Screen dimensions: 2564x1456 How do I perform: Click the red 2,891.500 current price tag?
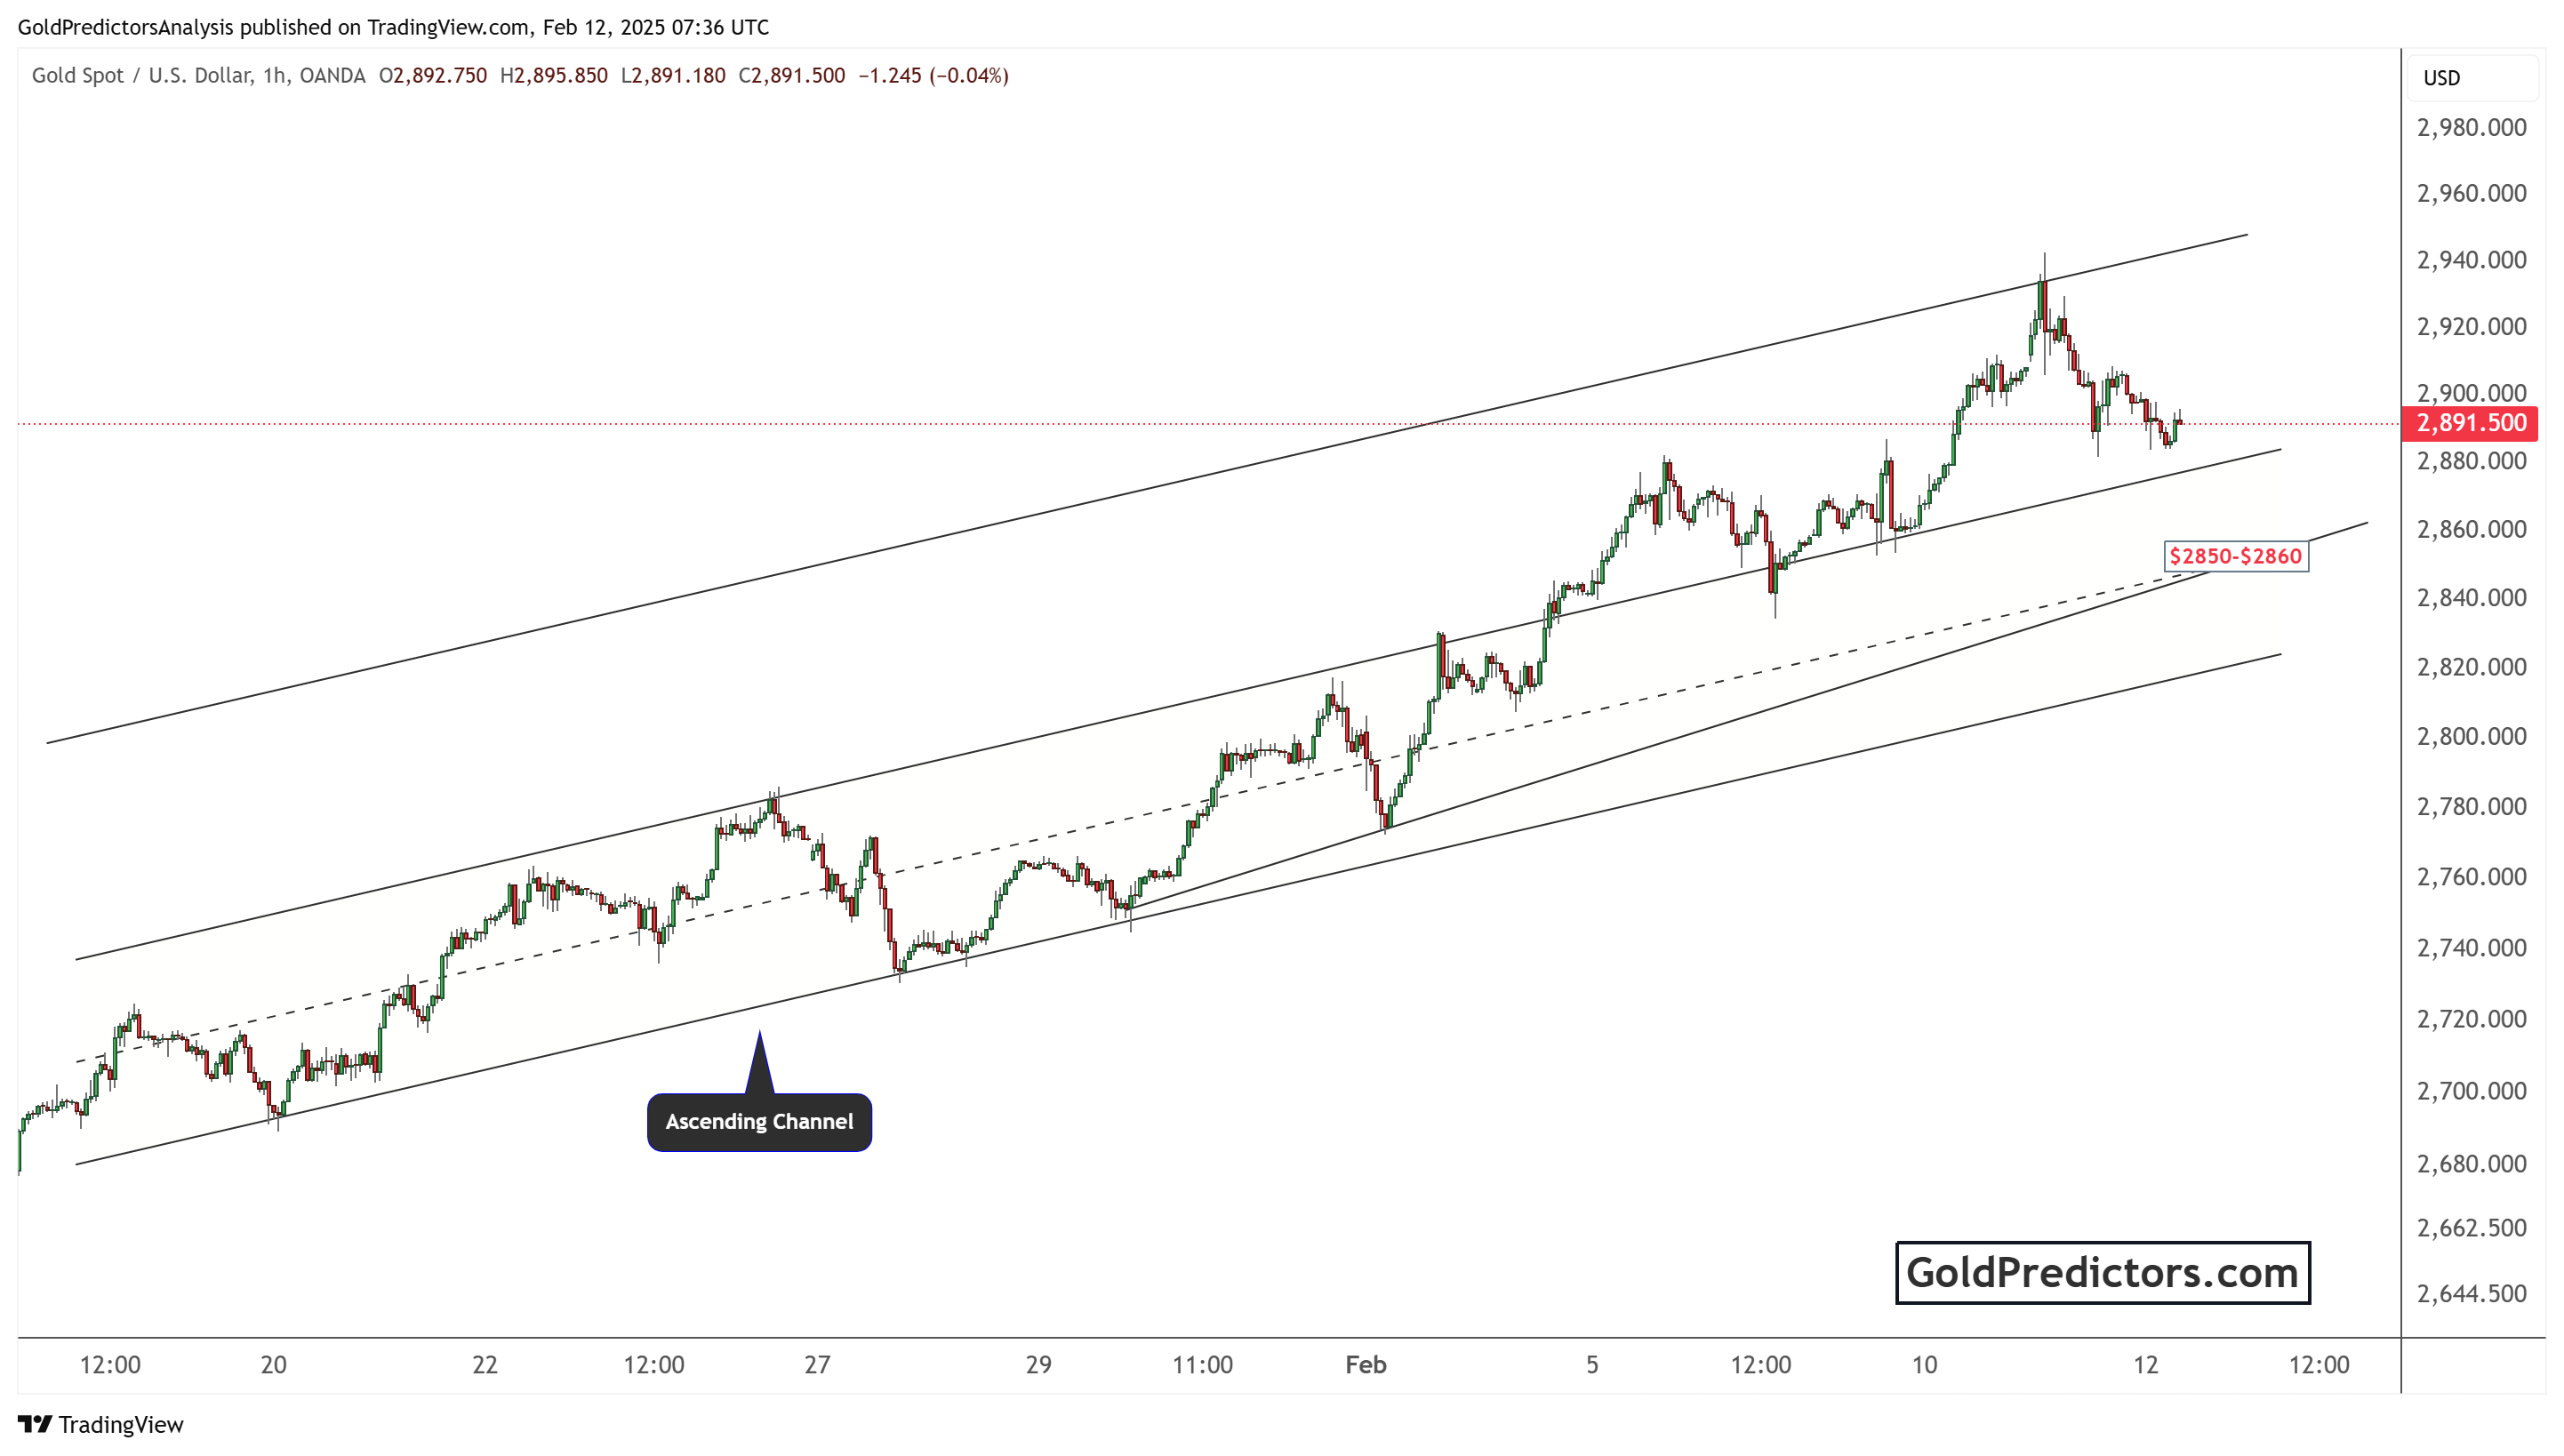[x=2470, y=423]
